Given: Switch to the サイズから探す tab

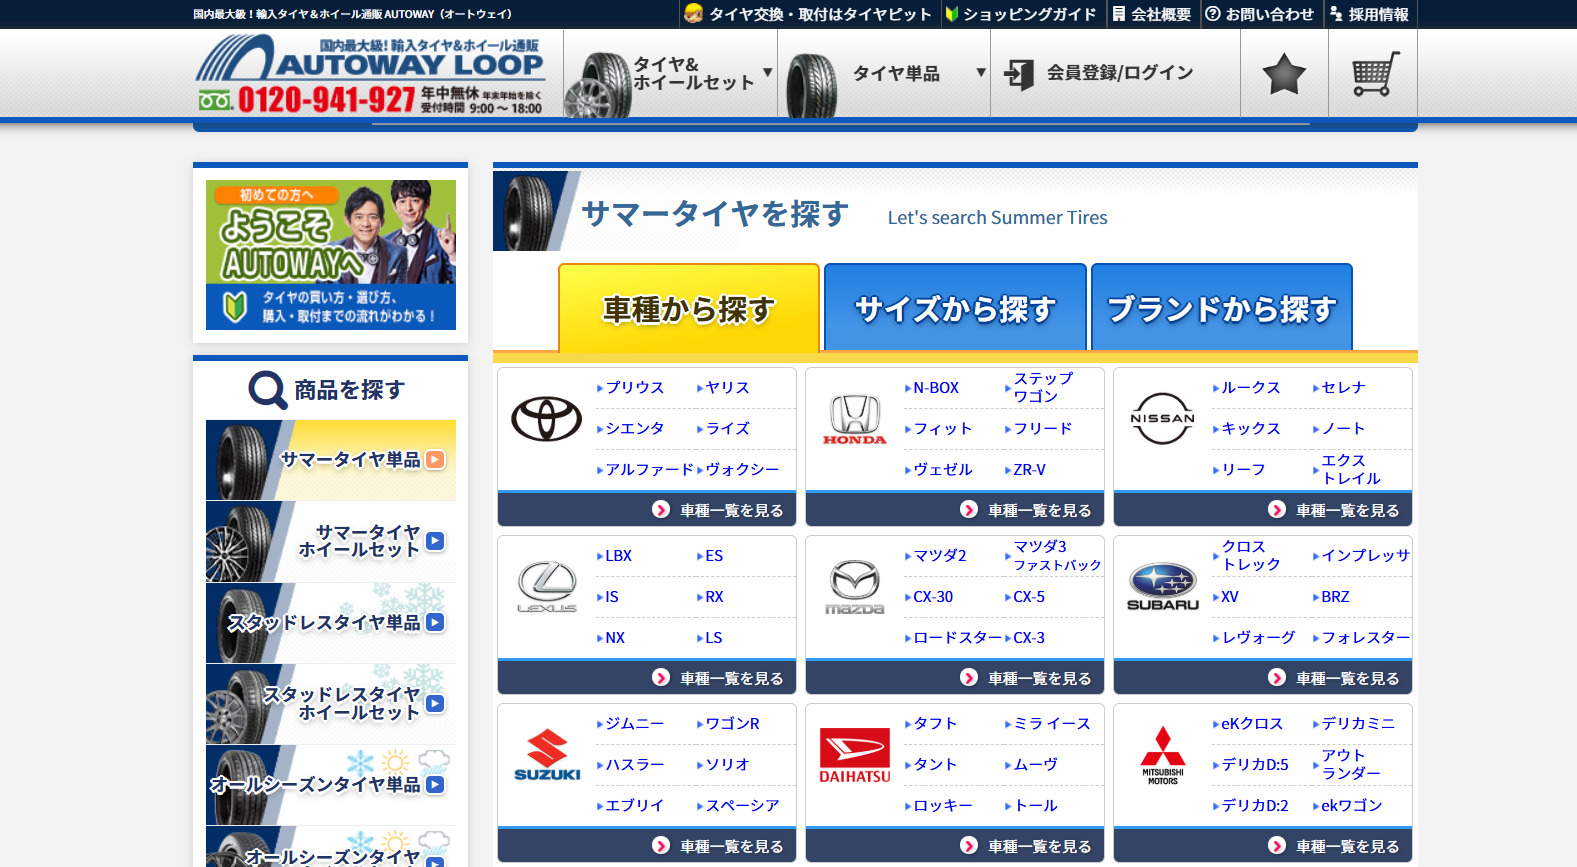Looking at the screenshot, I should coord(955,308).
